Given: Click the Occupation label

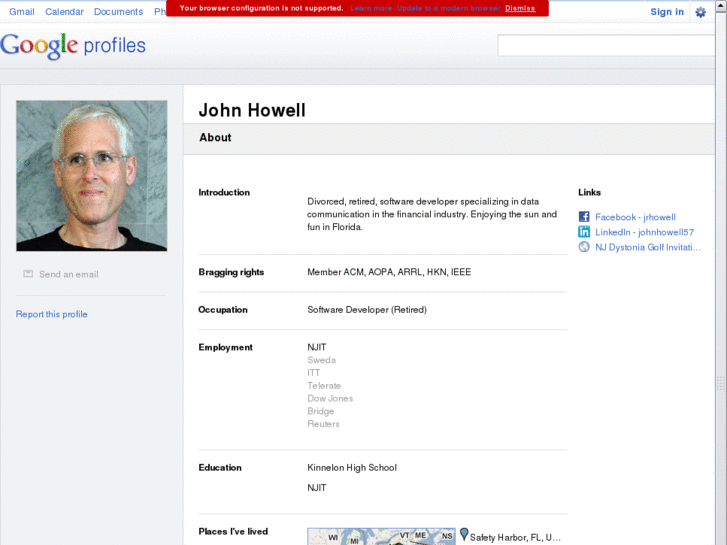Looking at the screenshot, I should (x=223, y=310).
